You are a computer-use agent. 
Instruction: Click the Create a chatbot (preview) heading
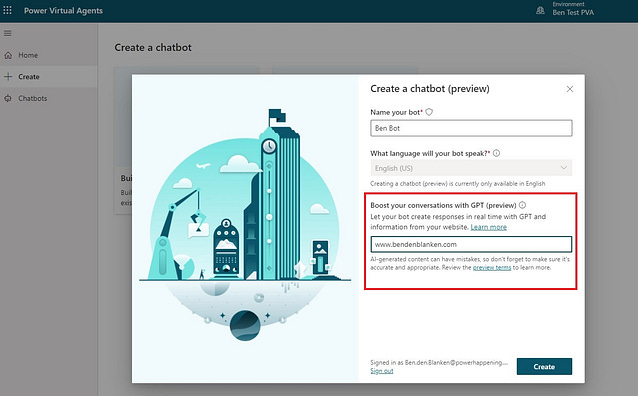pyautogui.click(x=430, y=89)
